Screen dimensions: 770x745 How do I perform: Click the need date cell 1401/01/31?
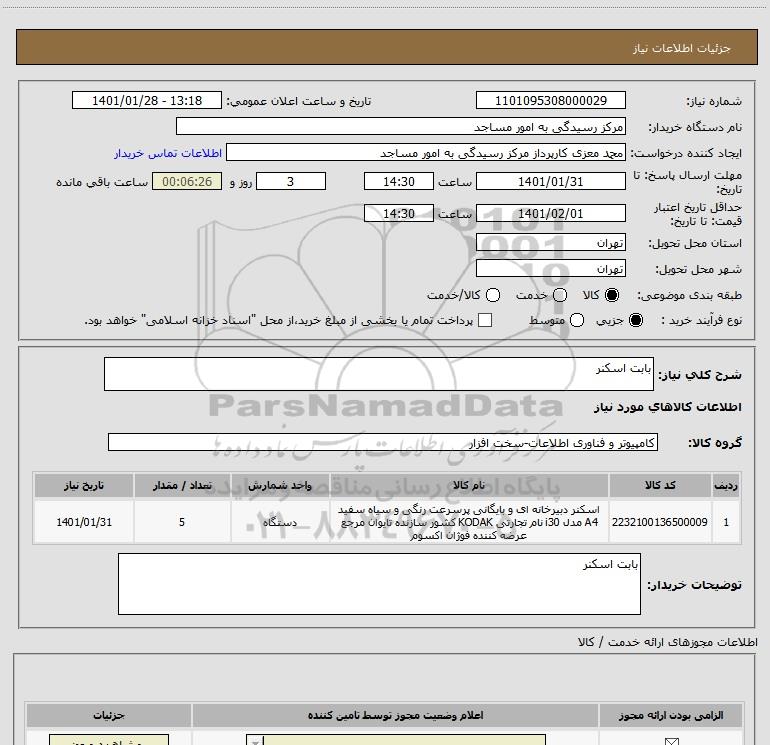tap(84, 522)
